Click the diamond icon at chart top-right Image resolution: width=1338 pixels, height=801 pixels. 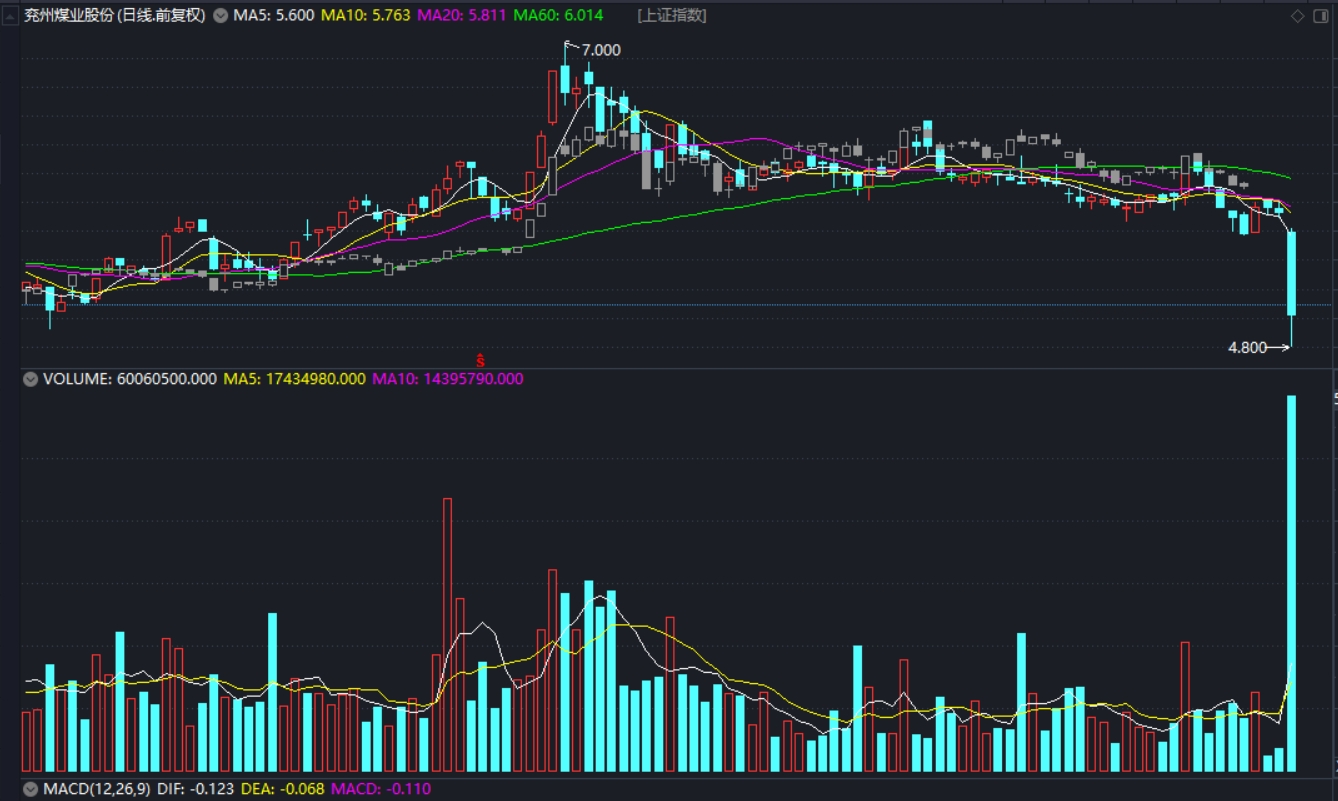point(1298,16)
